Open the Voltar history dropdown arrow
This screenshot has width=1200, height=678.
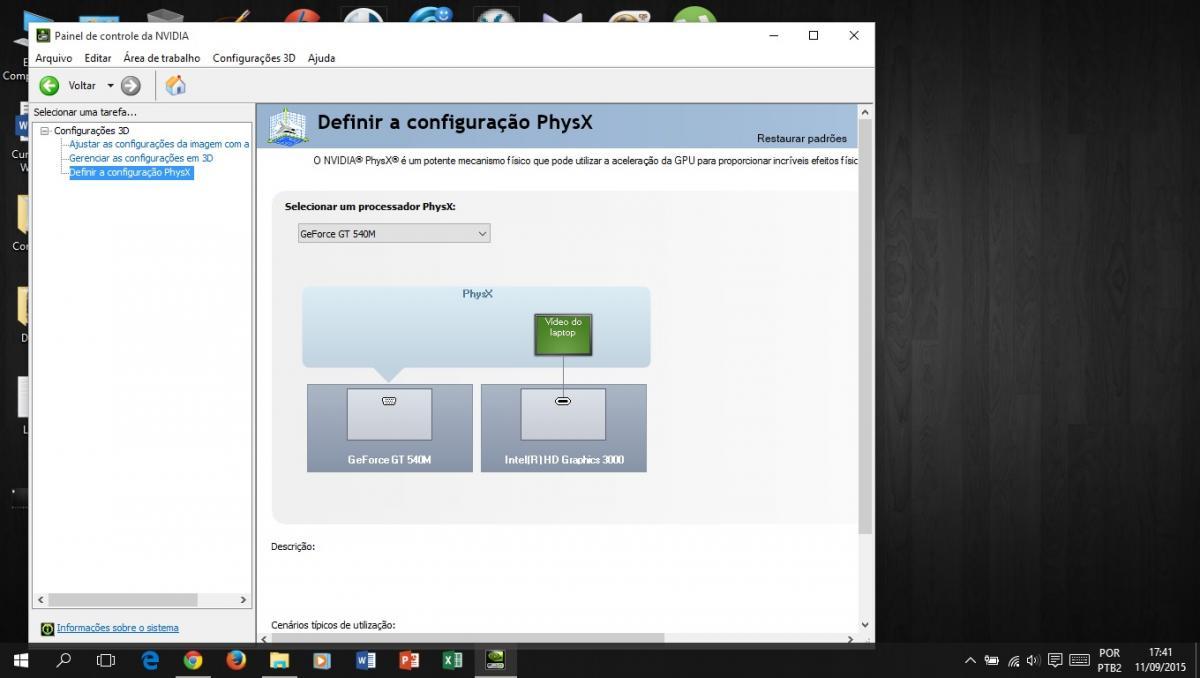point(110,86)
